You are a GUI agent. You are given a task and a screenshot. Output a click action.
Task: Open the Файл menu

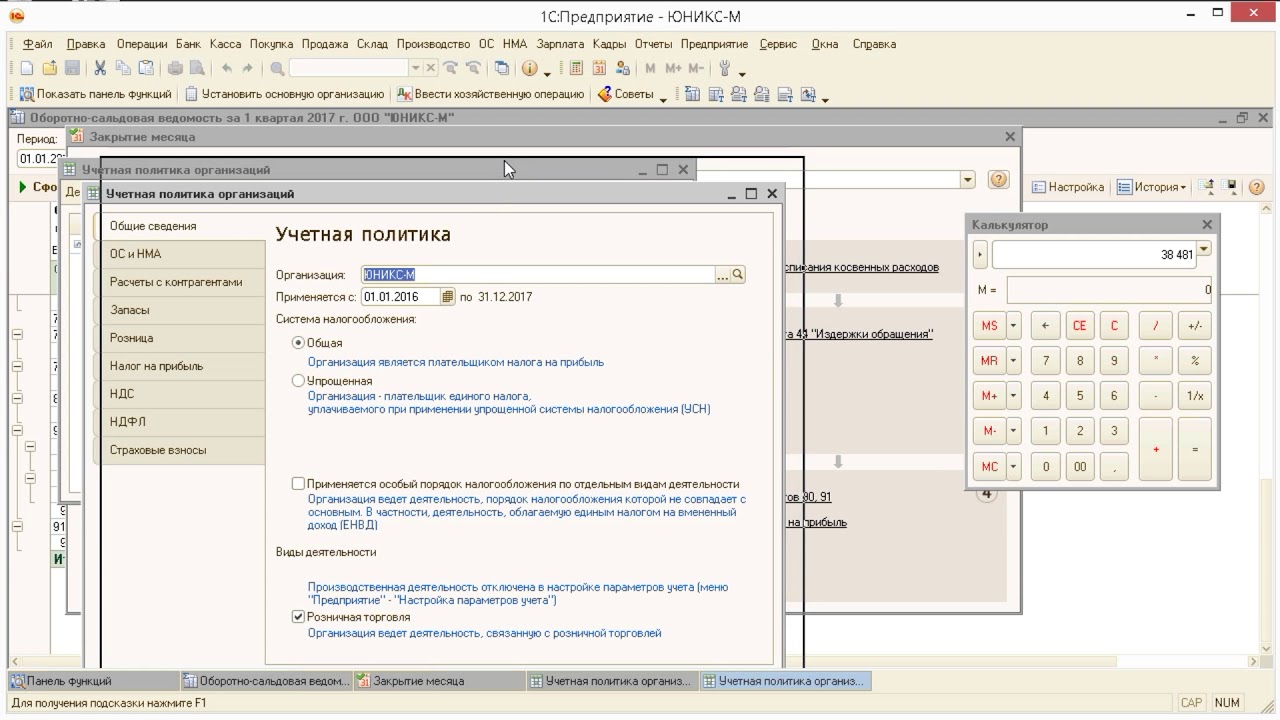click(38, 44)
